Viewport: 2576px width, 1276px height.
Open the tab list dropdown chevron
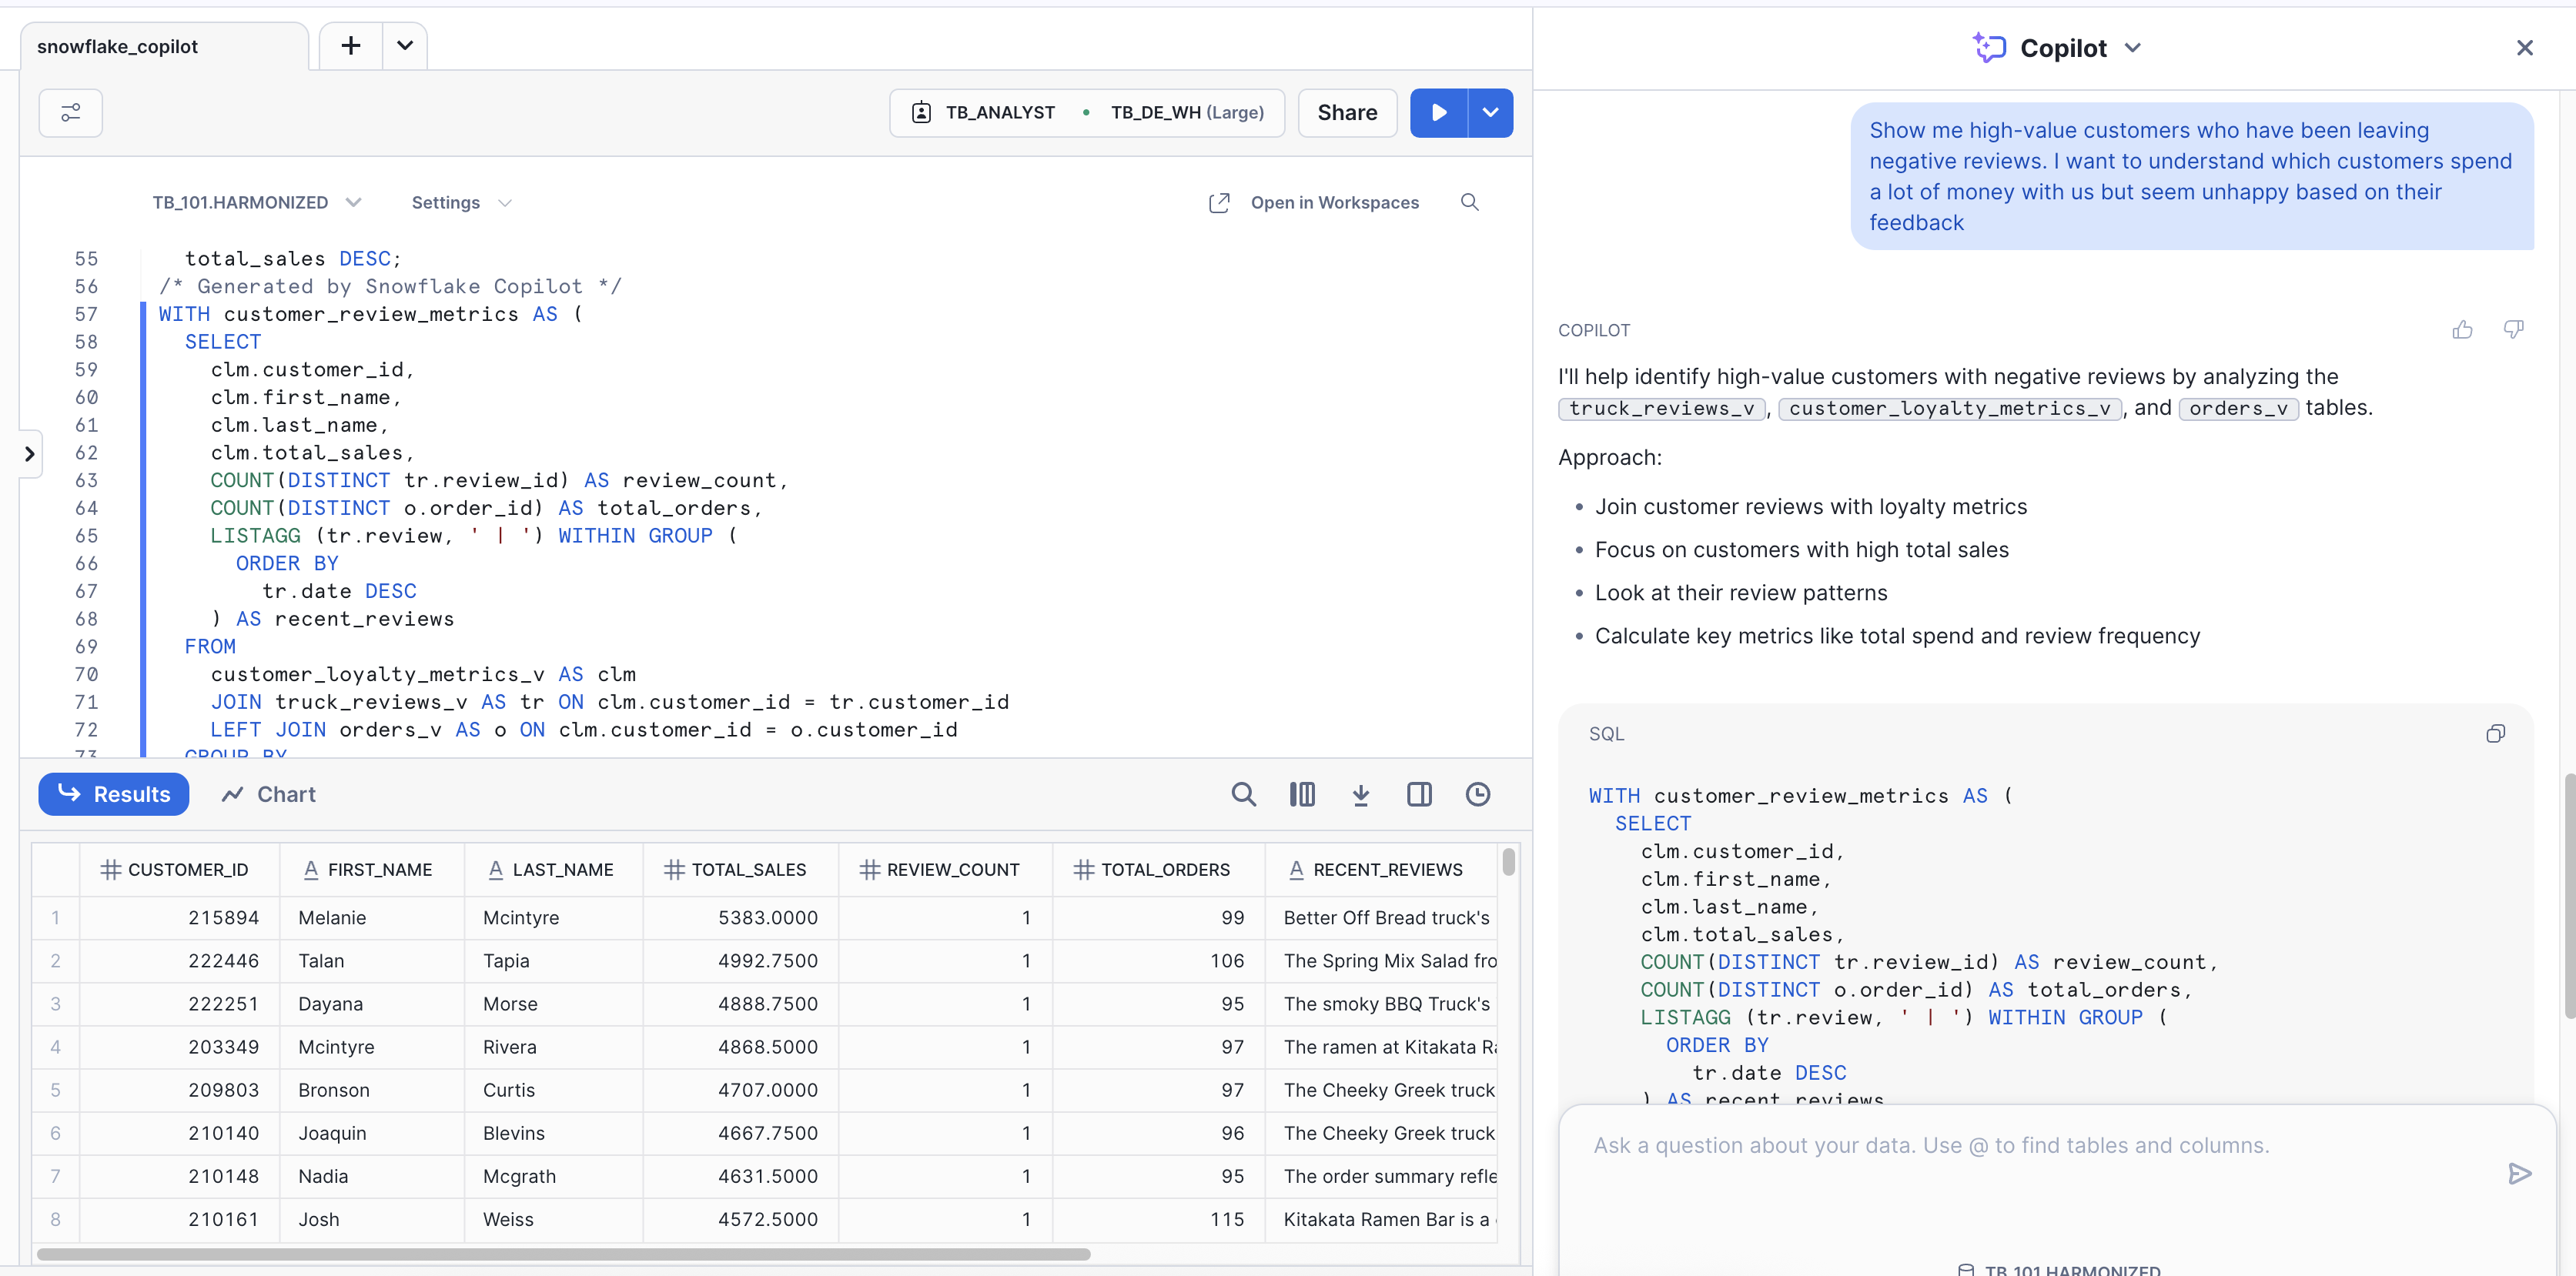405,46
